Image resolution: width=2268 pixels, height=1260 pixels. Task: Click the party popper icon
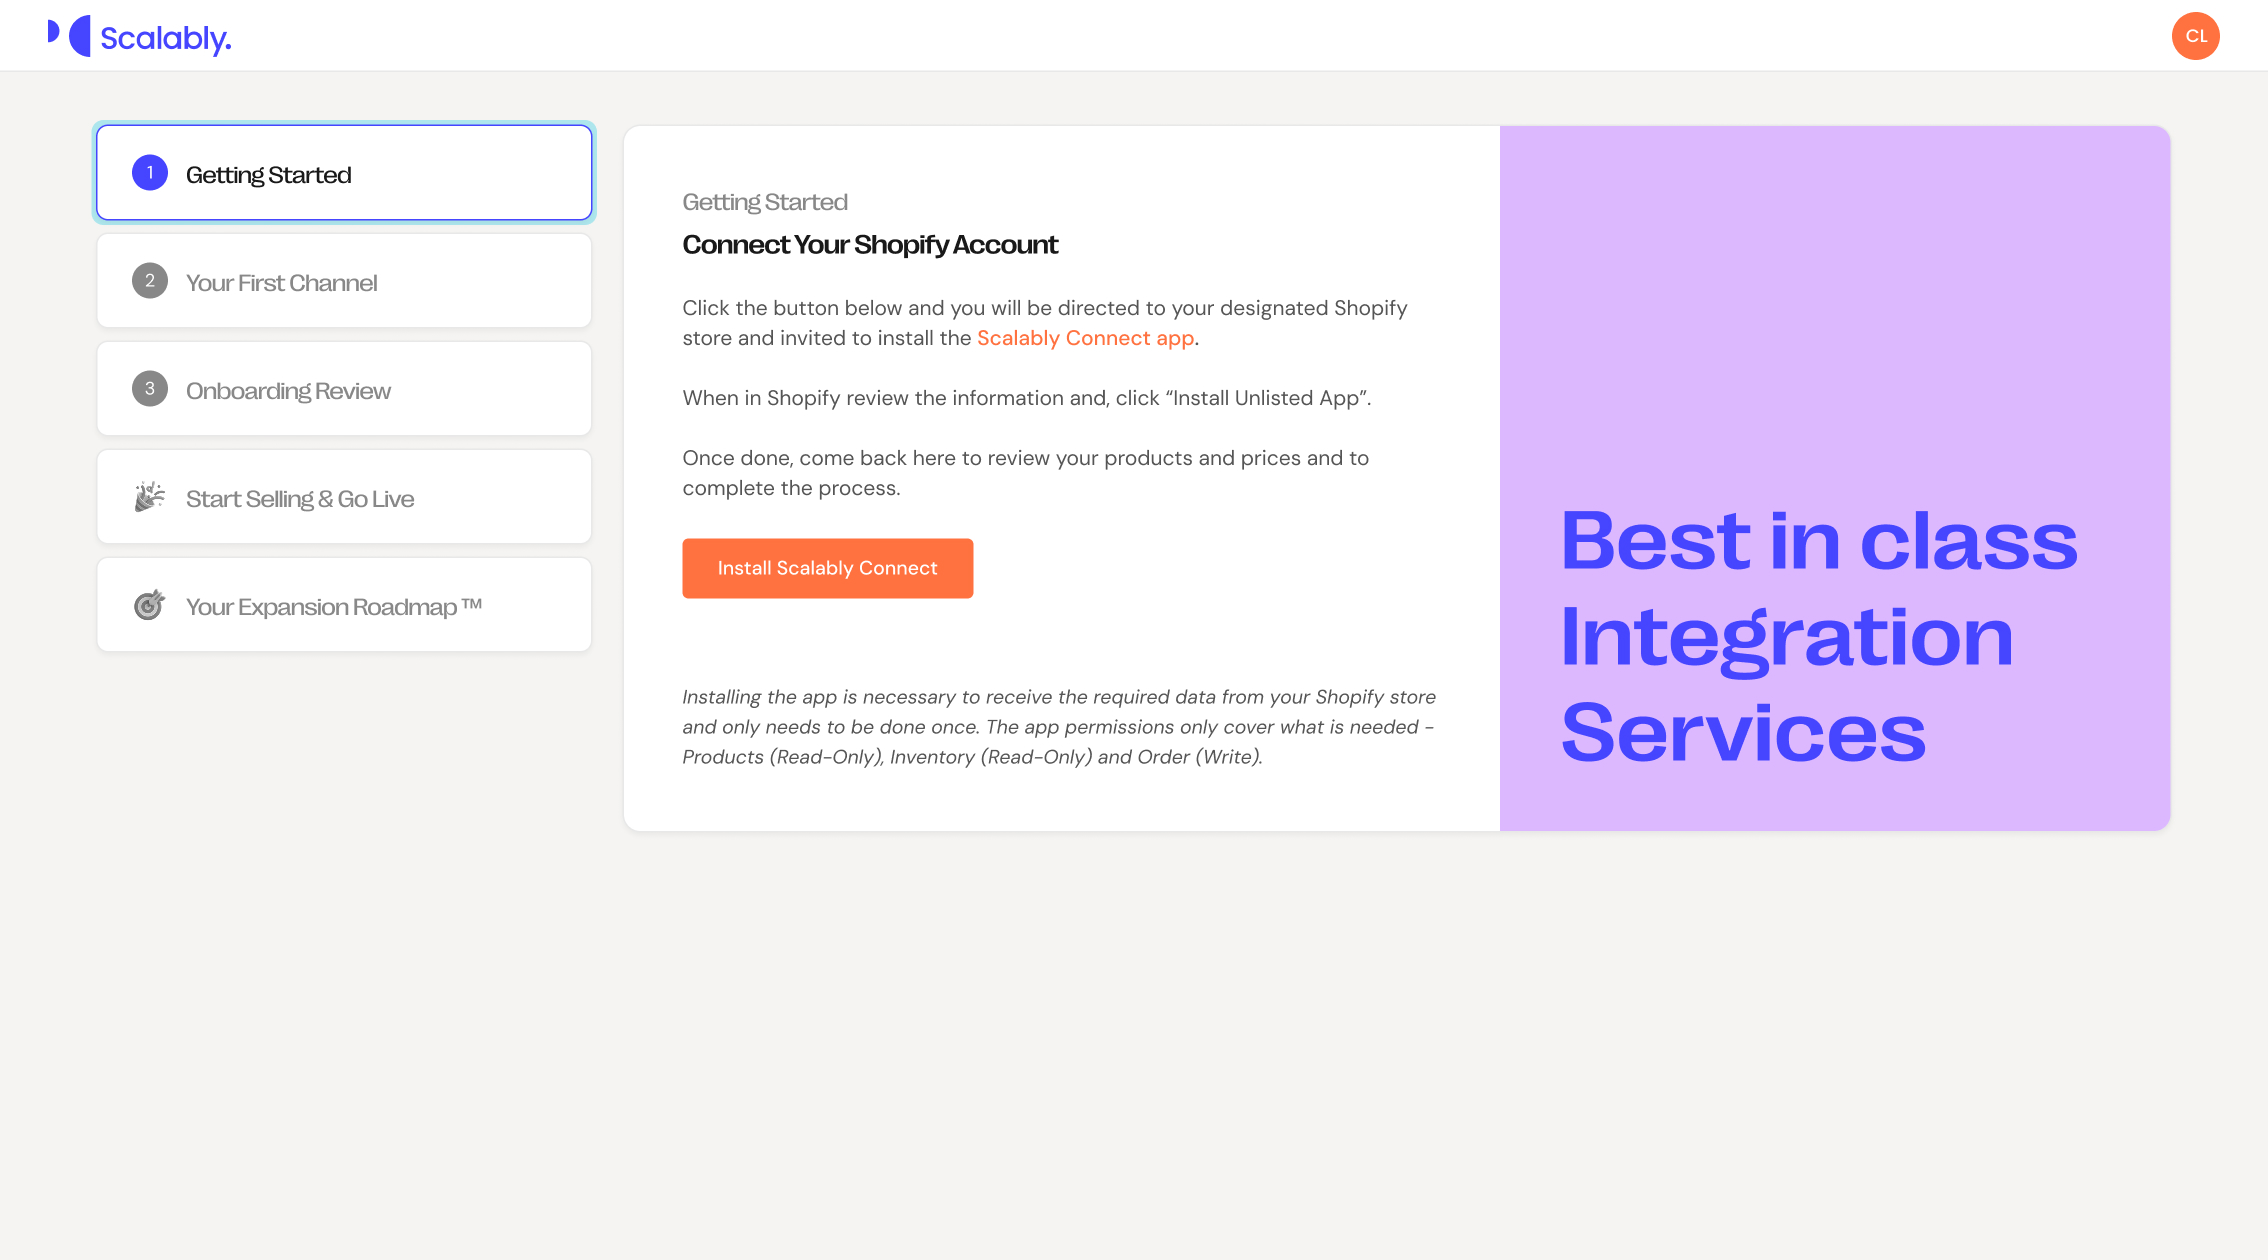[x=150, y=497]
